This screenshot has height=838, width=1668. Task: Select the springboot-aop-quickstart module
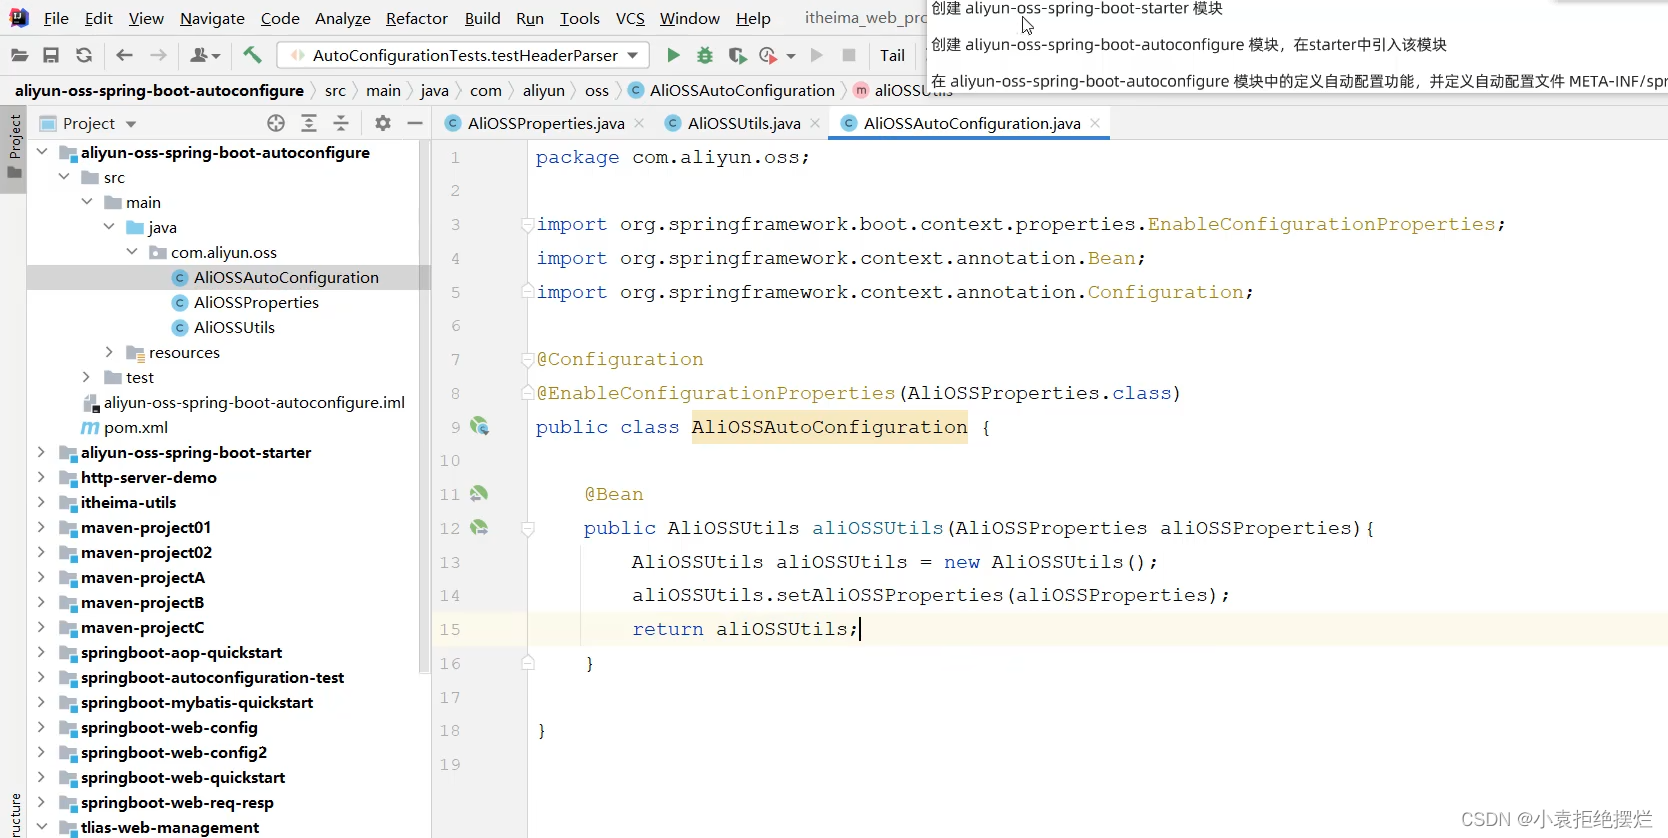pos(181,652)
